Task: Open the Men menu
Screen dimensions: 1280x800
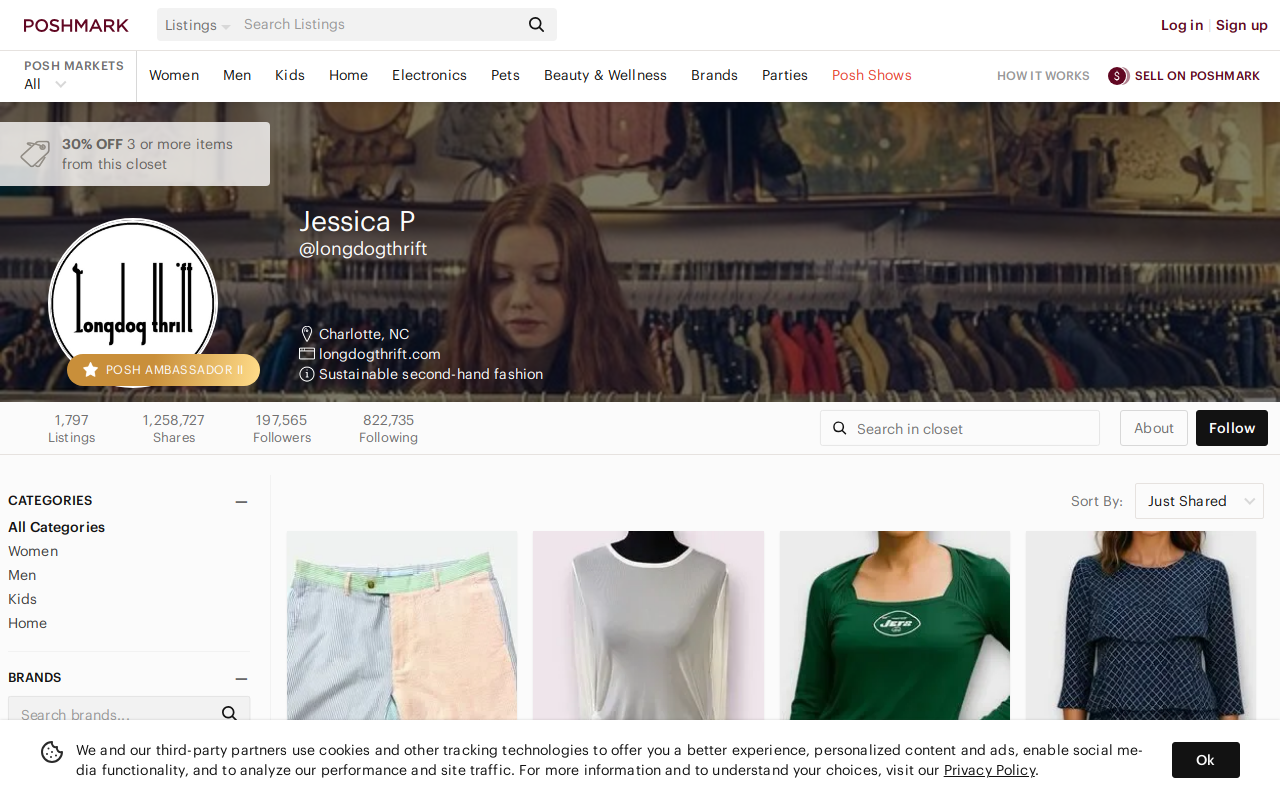Action: (x=237, y=75)
